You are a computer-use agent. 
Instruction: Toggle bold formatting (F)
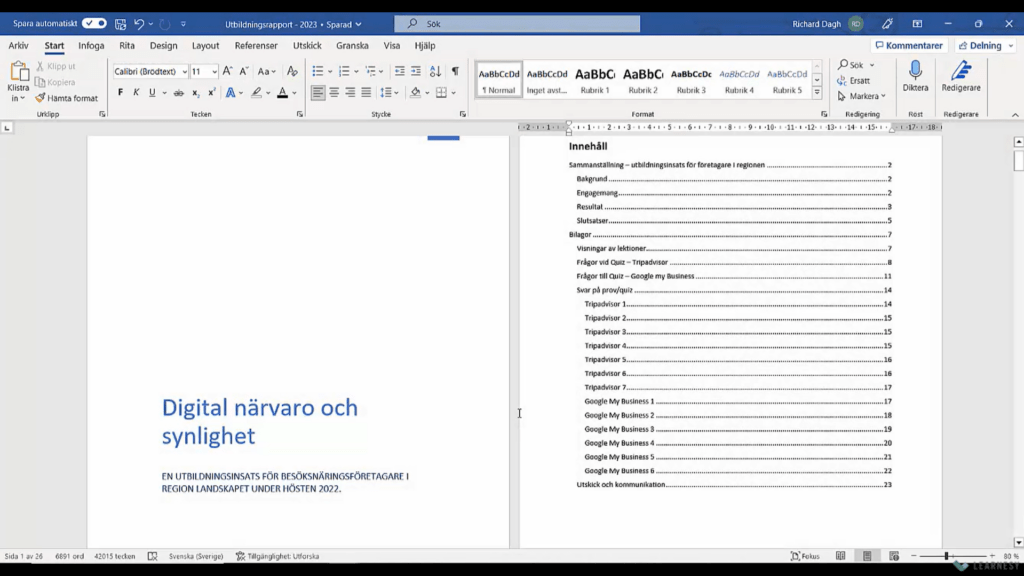(120, 93)
